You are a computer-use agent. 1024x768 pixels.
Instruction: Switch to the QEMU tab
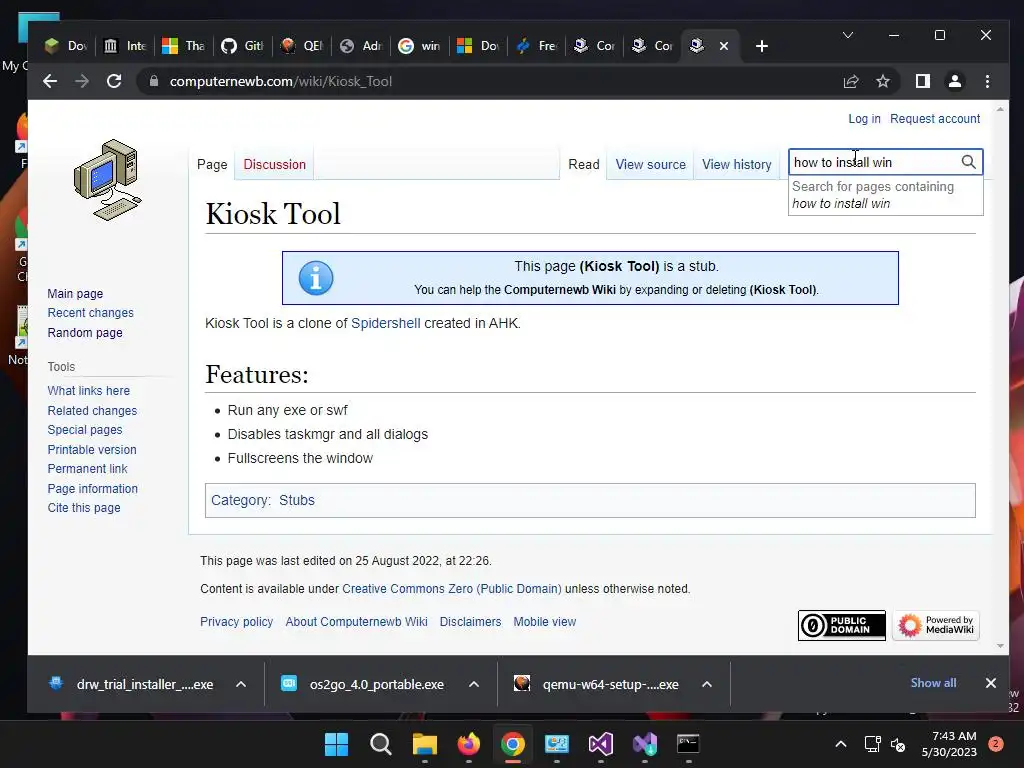(x=301, y=46)
